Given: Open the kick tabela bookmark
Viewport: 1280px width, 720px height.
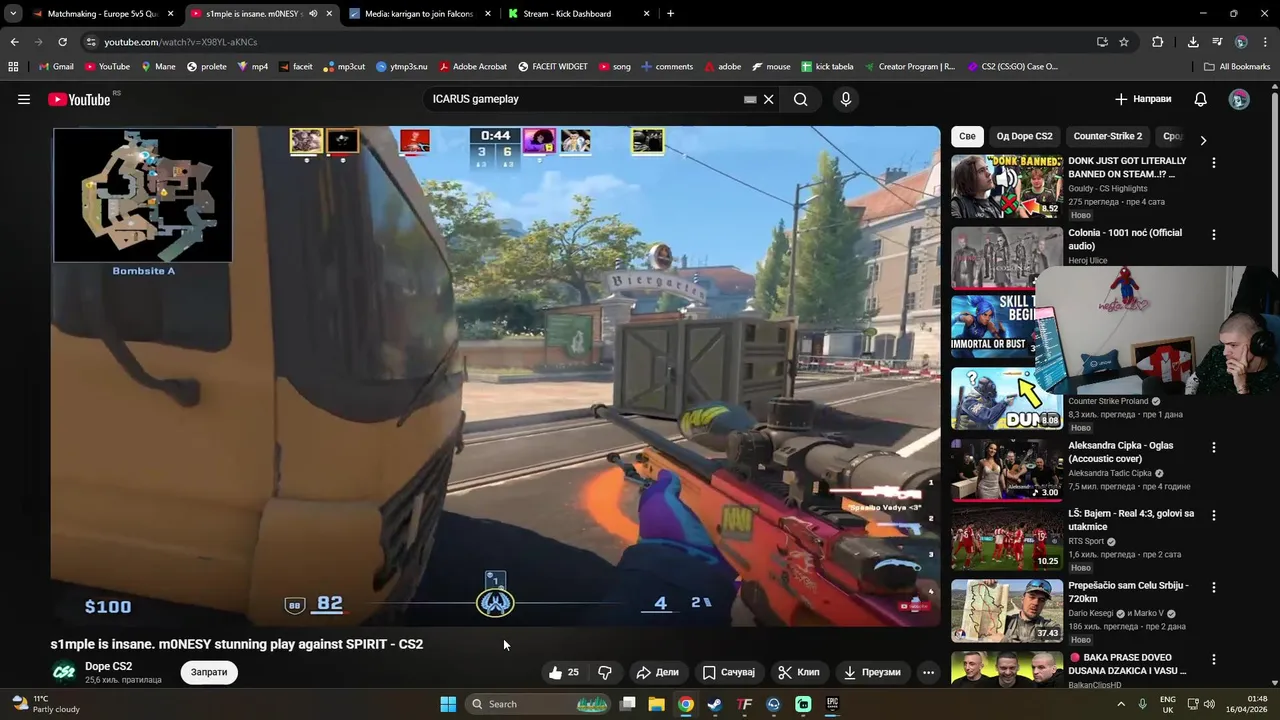Looking at the screenshot, I should [827, 67].
